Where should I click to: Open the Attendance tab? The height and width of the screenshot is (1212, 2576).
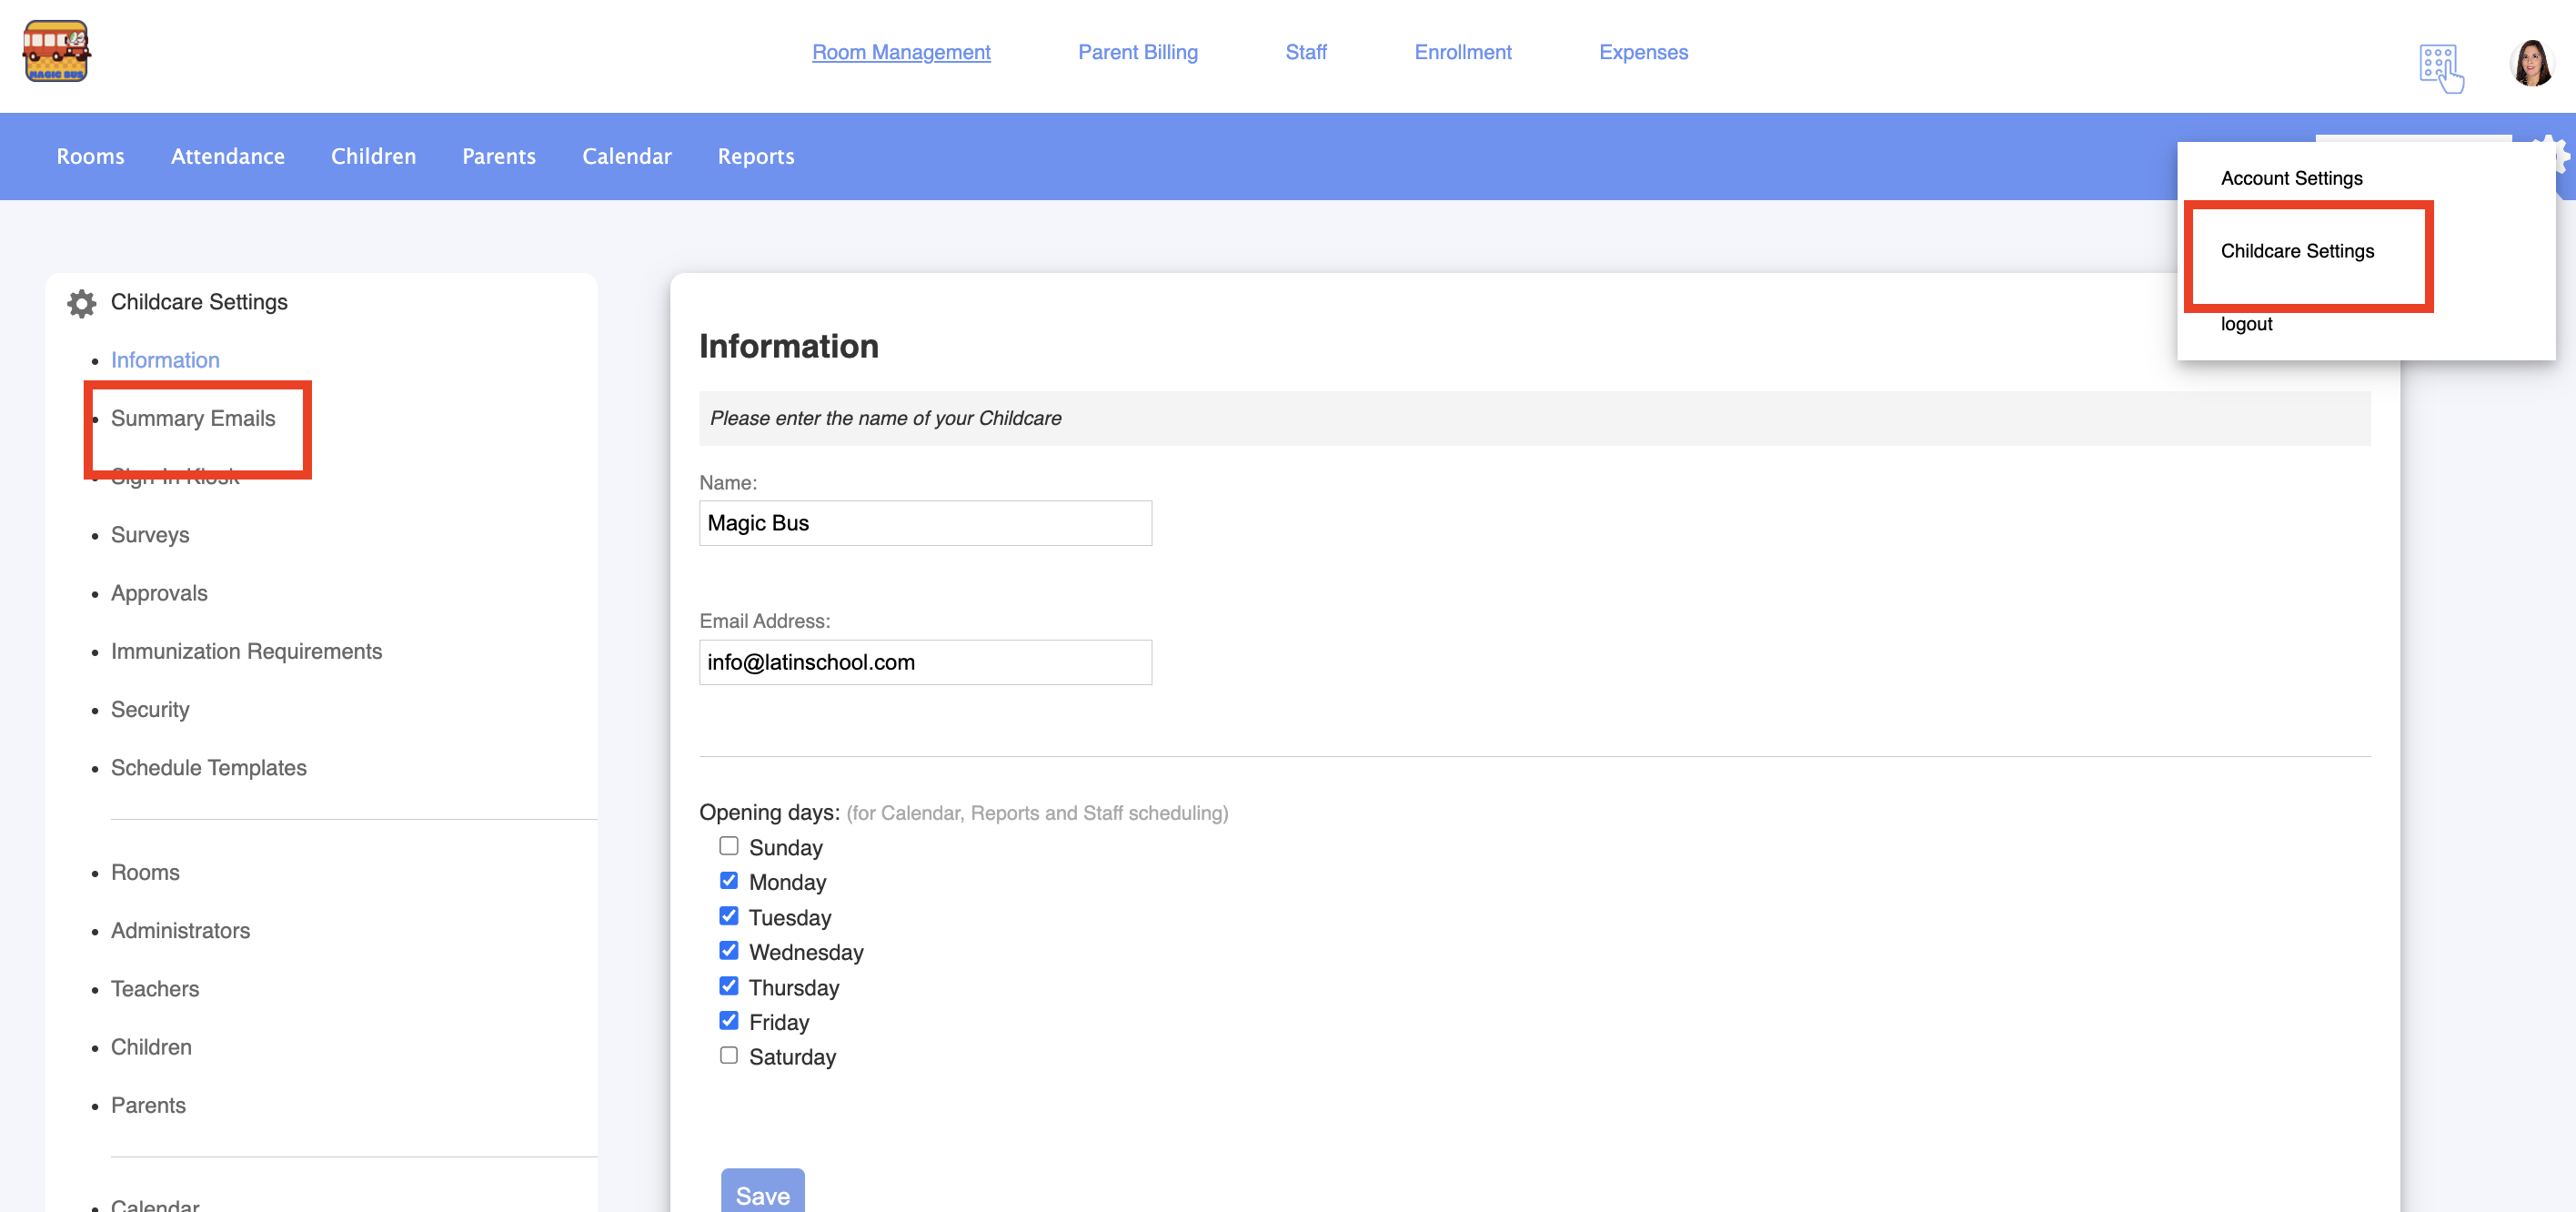(x=227, y=156)
